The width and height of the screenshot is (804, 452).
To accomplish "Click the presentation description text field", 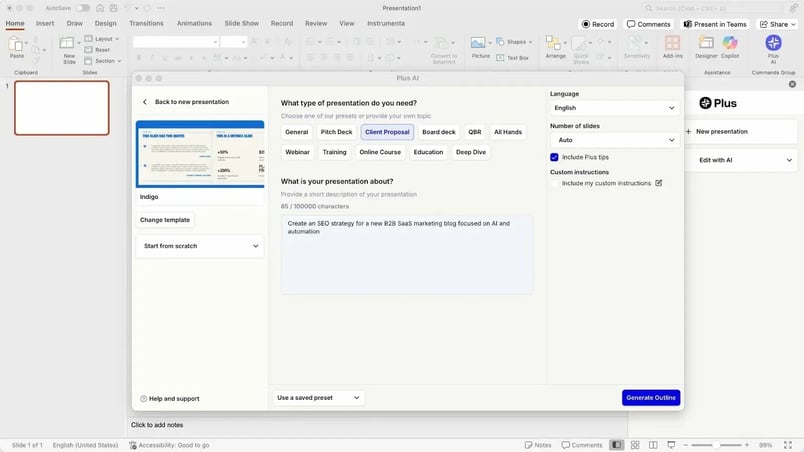I will [x=407, y=254].
